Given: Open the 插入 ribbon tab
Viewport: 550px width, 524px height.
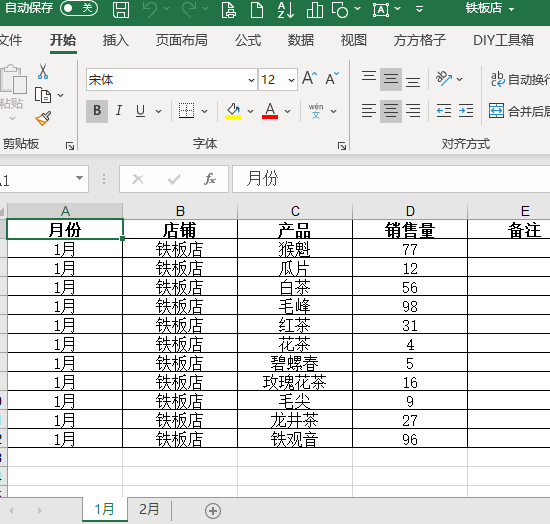Looking at the screenshot, I should coord(116,40).
